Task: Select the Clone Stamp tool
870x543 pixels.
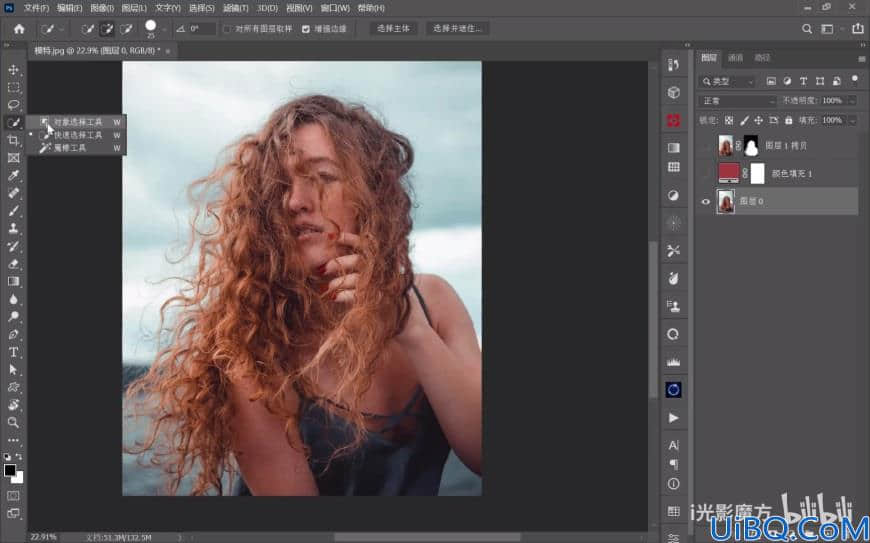Action: [x=13, y=228]
